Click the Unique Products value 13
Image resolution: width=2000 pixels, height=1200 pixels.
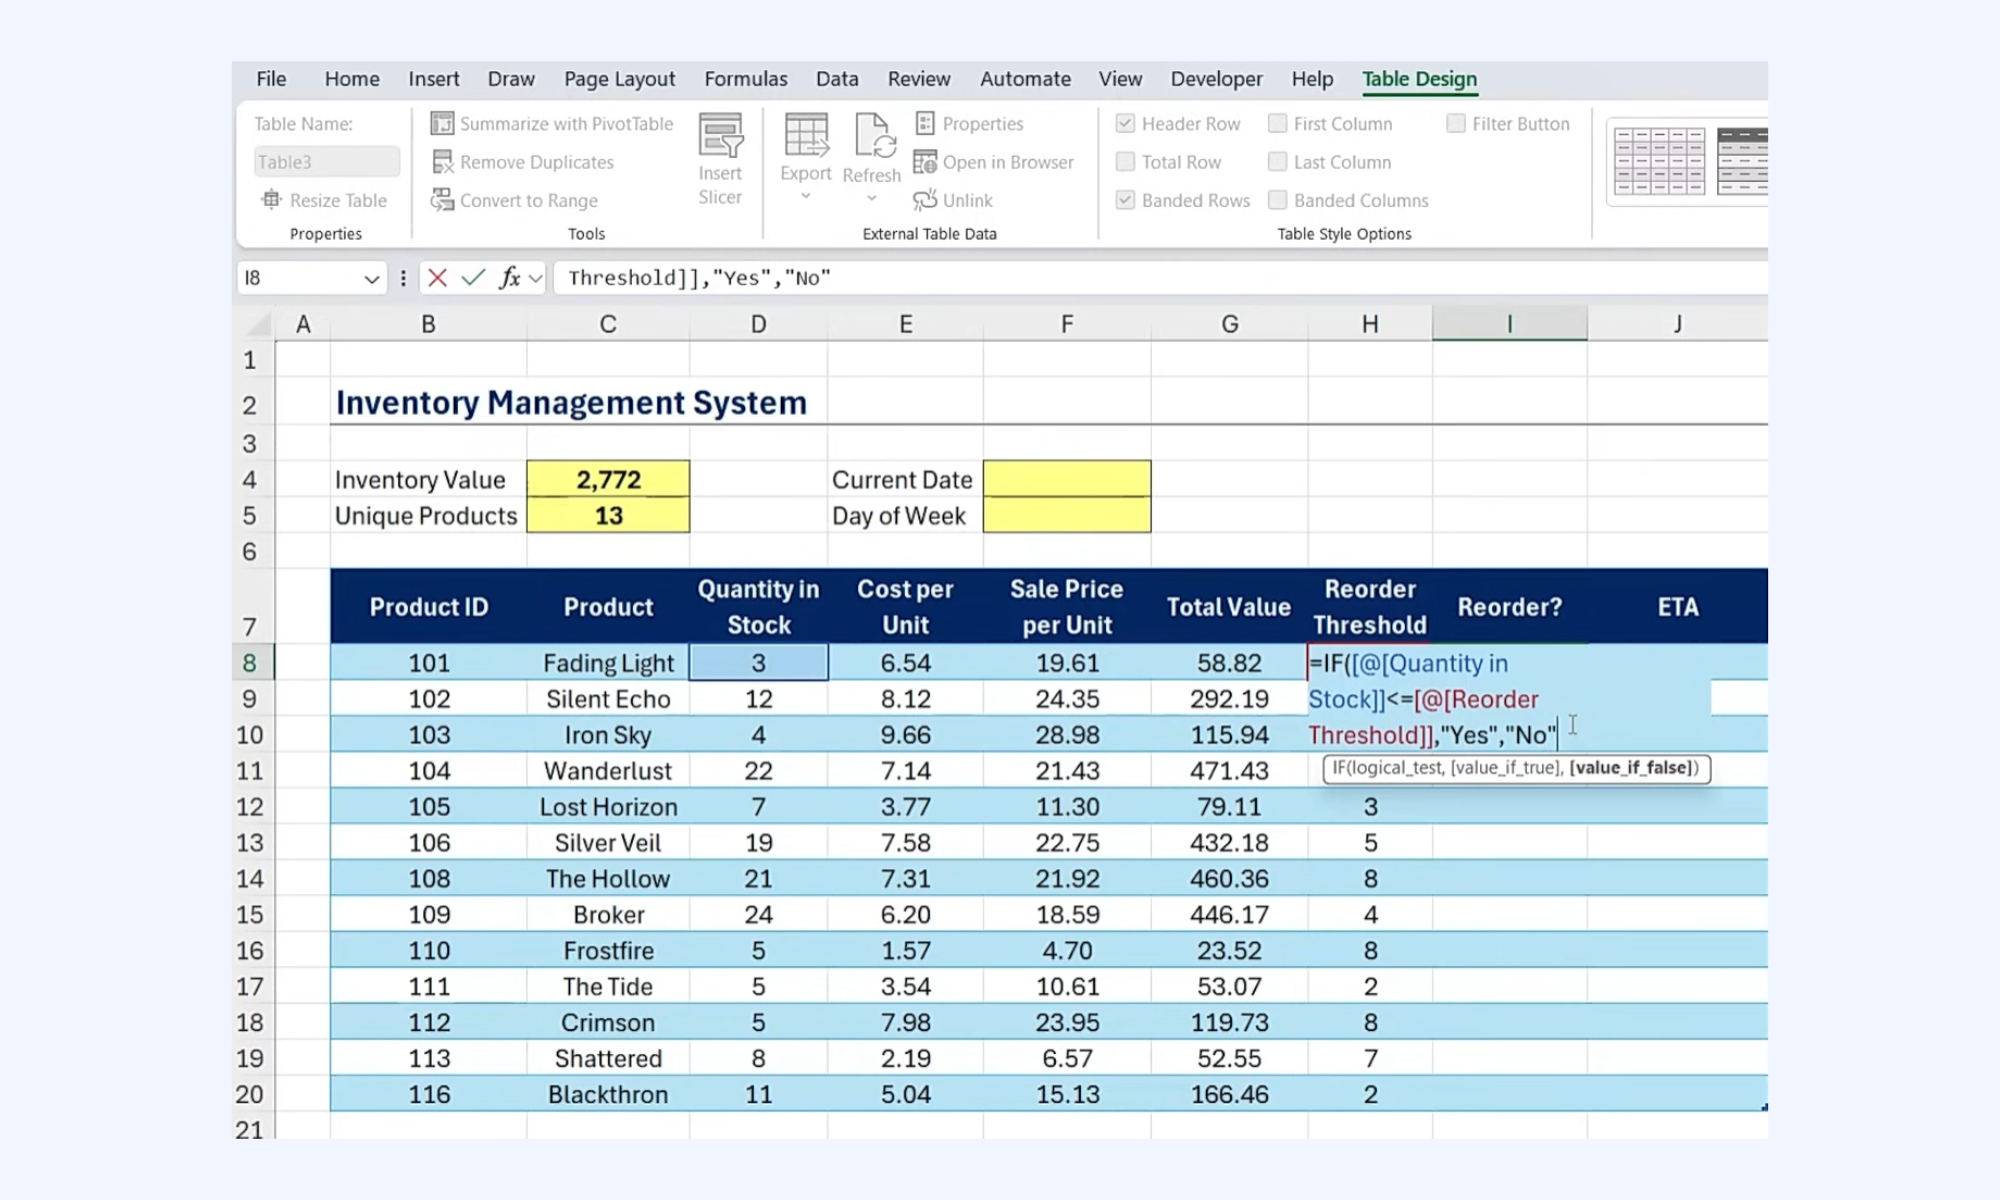(608, 515)
